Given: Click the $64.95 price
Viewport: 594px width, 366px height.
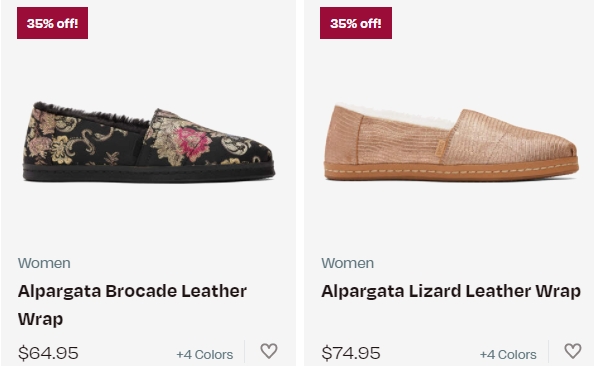Looking at the screenshot, I should [48, 353].
